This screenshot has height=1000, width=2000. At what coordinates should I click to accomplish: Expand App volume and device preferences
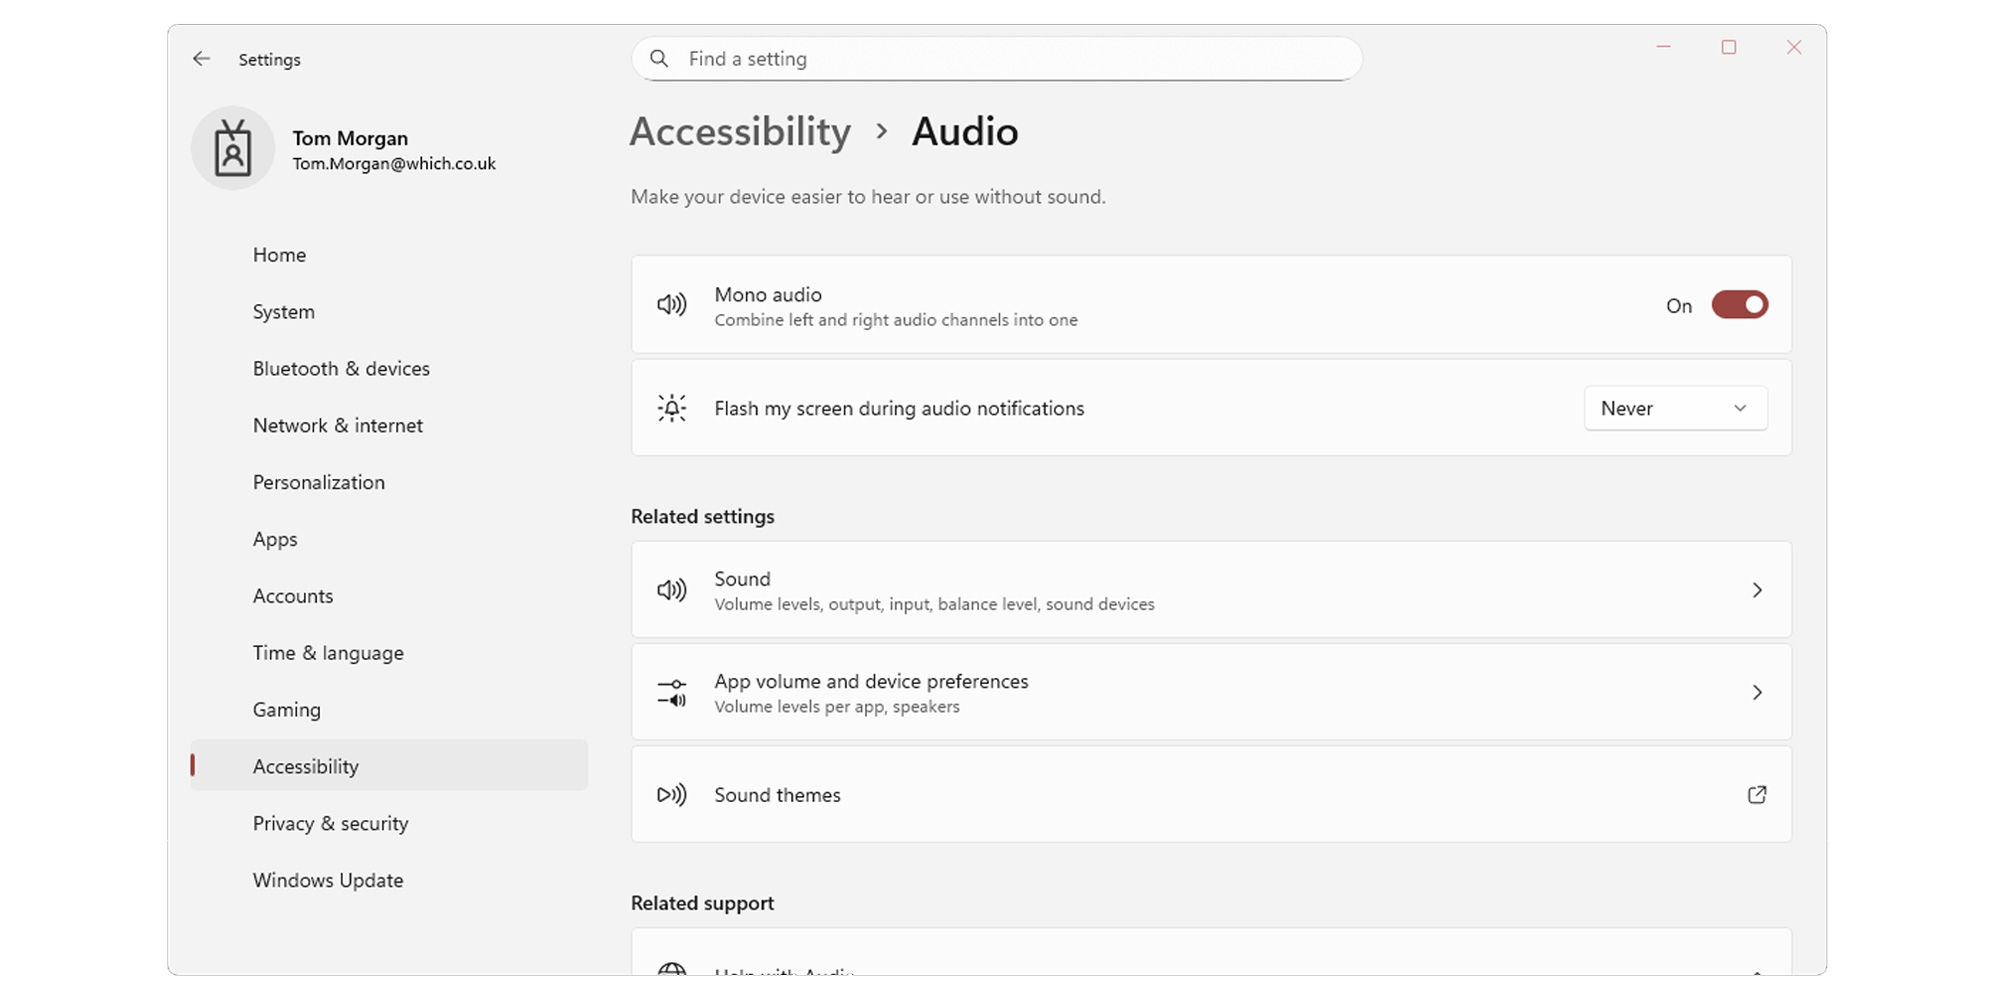(1211, 692)
